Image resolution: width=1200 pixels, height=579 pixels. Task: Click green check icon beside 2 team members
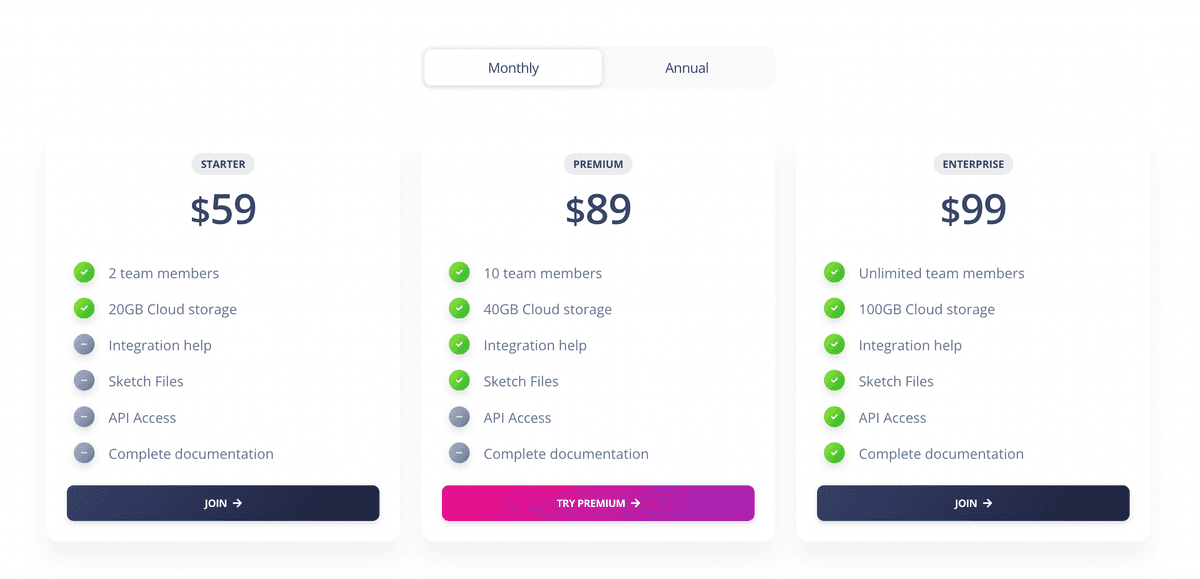click(84, 272)
